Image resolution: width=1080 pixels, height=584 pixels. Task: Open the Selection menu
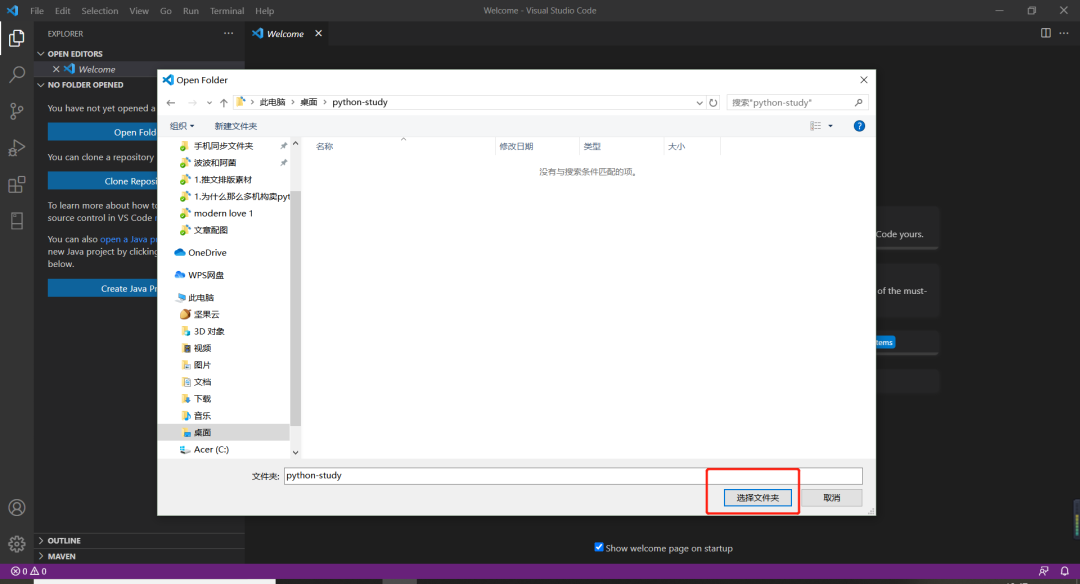tap(100, 10)
